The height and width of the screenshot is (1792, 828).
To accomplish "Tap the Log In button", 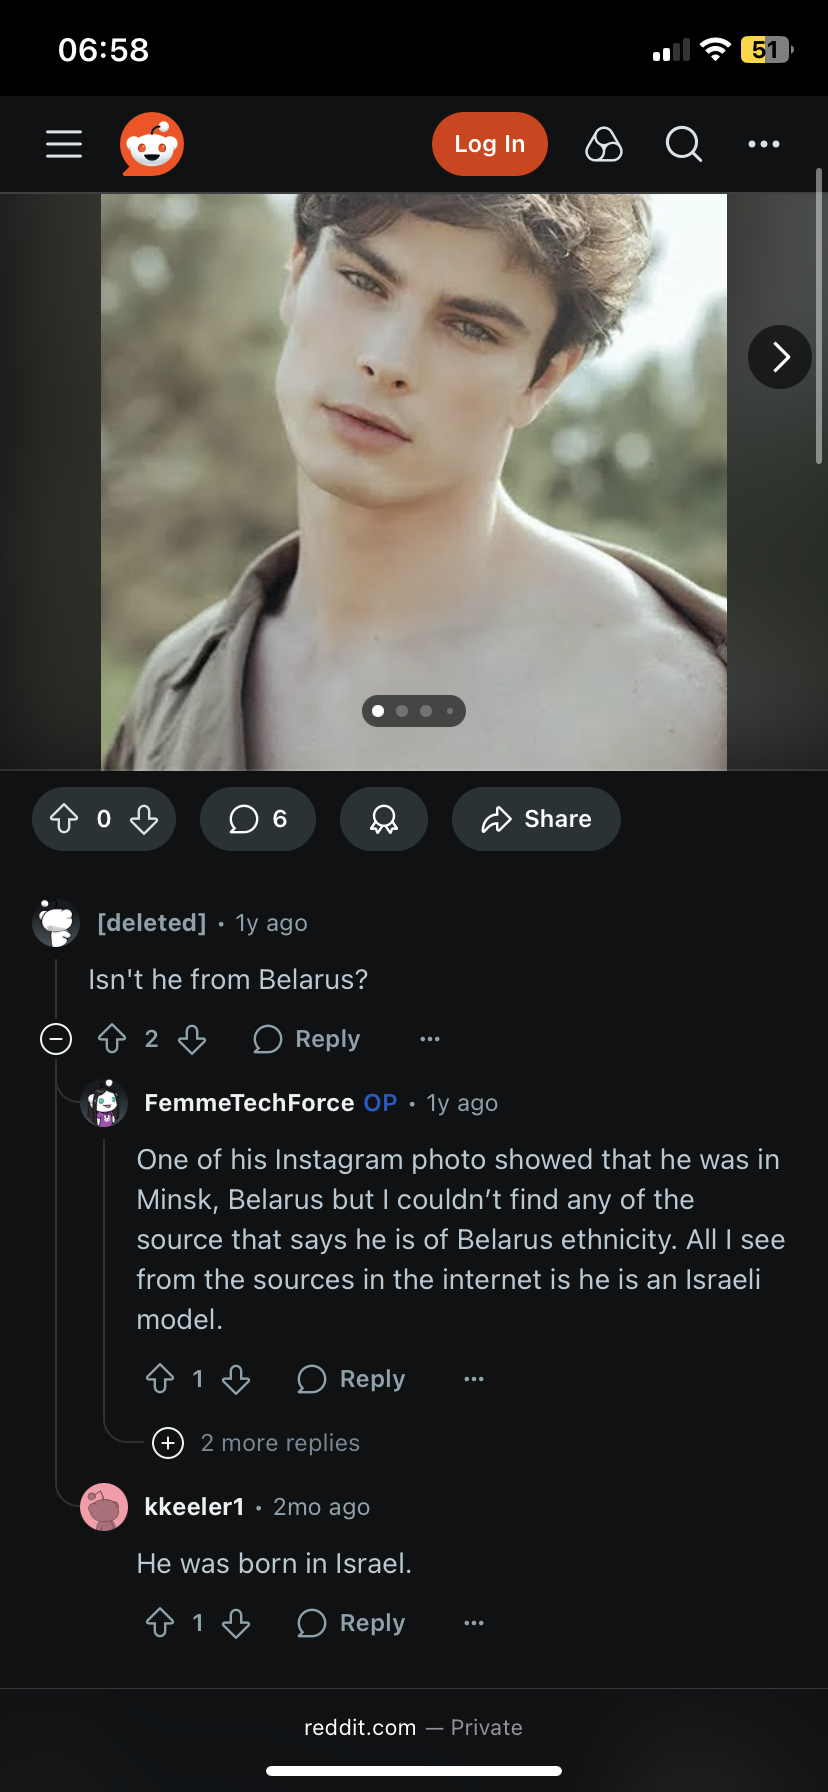I will tap(489, 144).
